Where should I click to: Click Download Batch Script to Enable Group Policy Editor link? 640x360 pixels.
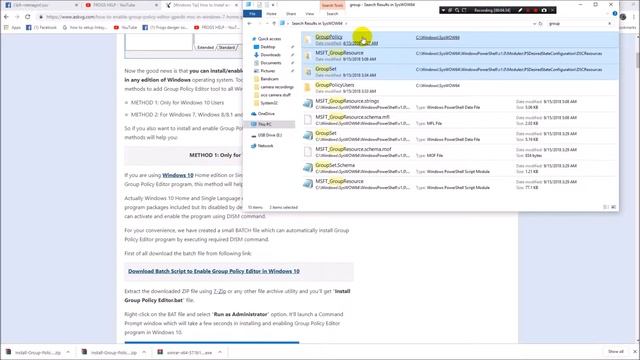click(x=213, y=271)
